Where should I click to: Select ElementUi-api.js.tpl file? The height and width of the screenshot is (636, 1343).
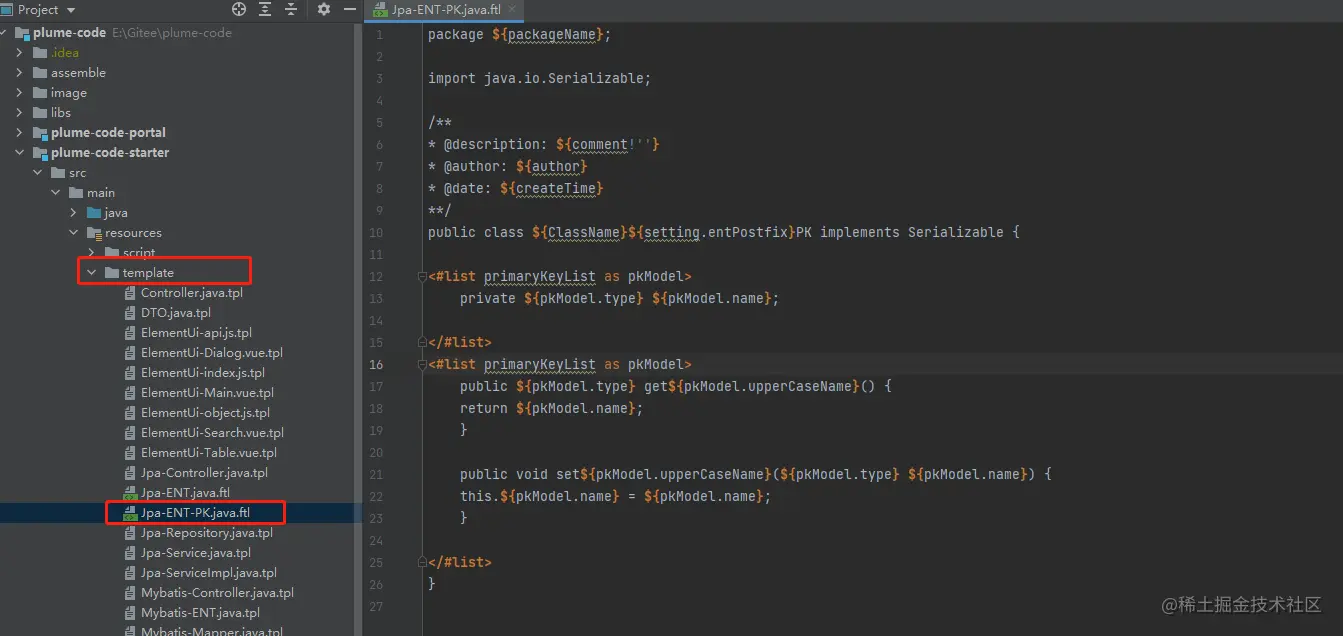click(196, 333)
